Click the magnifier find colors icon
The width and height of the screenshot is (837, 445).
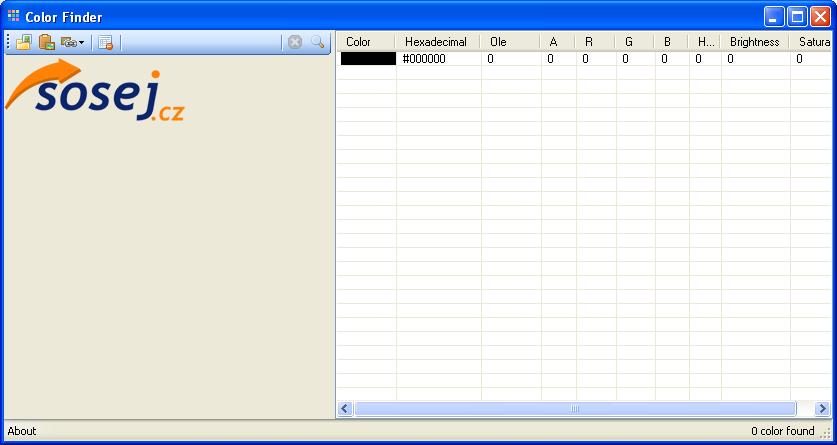(318, 42)
